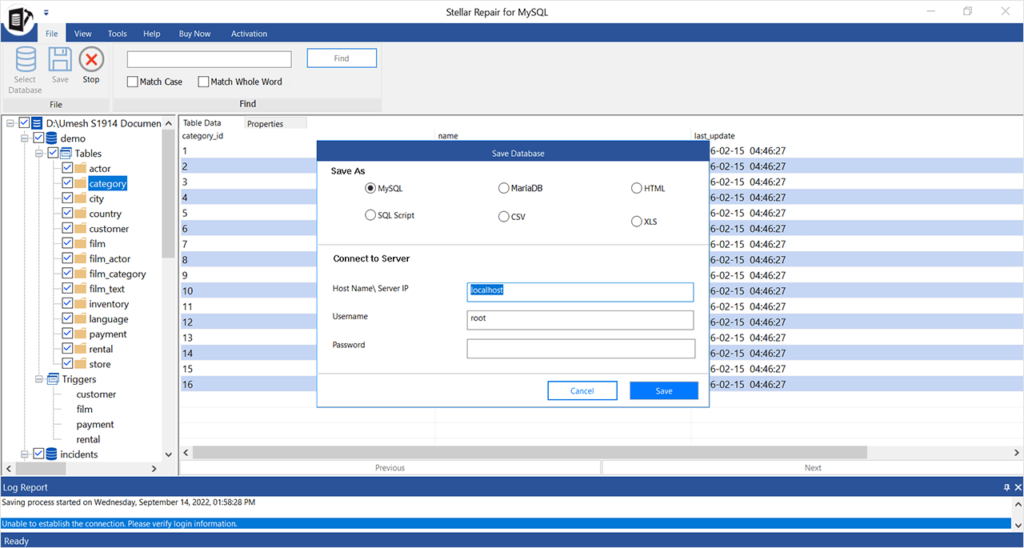Switch to the Table Data tab
This screenshot has height=548, width=1024.
coord(202,123)
